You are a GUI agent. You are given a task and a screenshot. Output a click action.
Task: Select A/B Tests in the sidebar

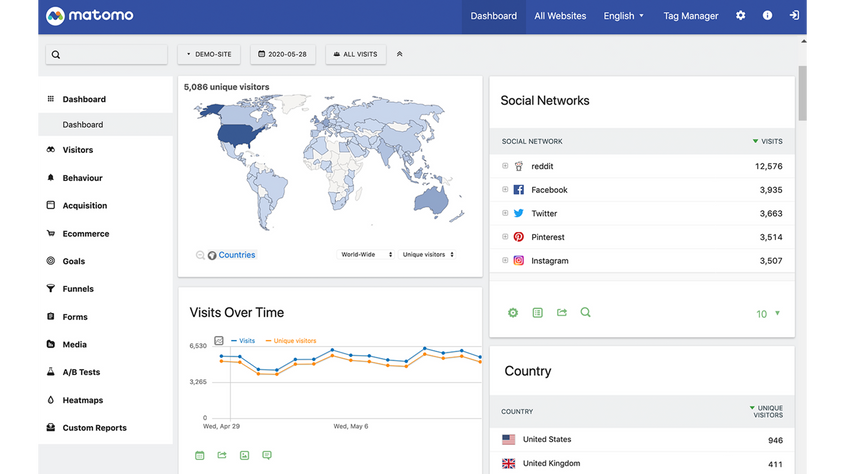point(81,372)
